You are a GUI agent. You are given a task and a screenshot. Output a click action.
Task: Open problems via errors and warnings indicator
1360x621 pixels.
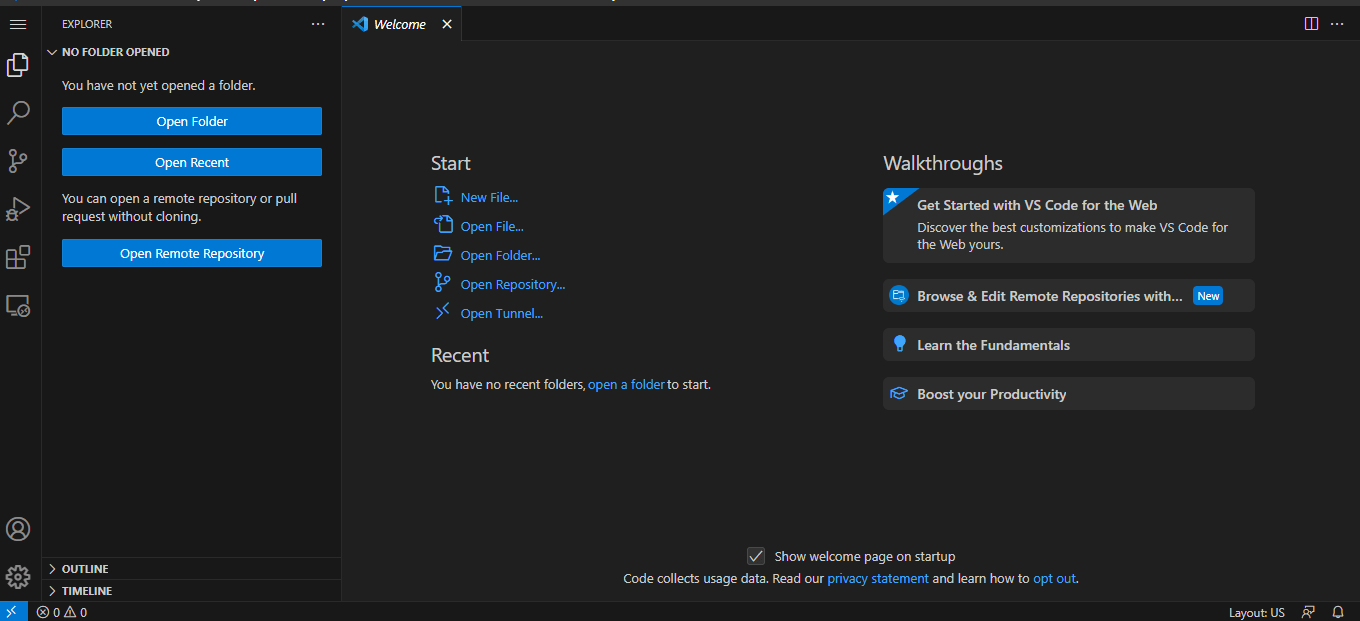(62, 612)
